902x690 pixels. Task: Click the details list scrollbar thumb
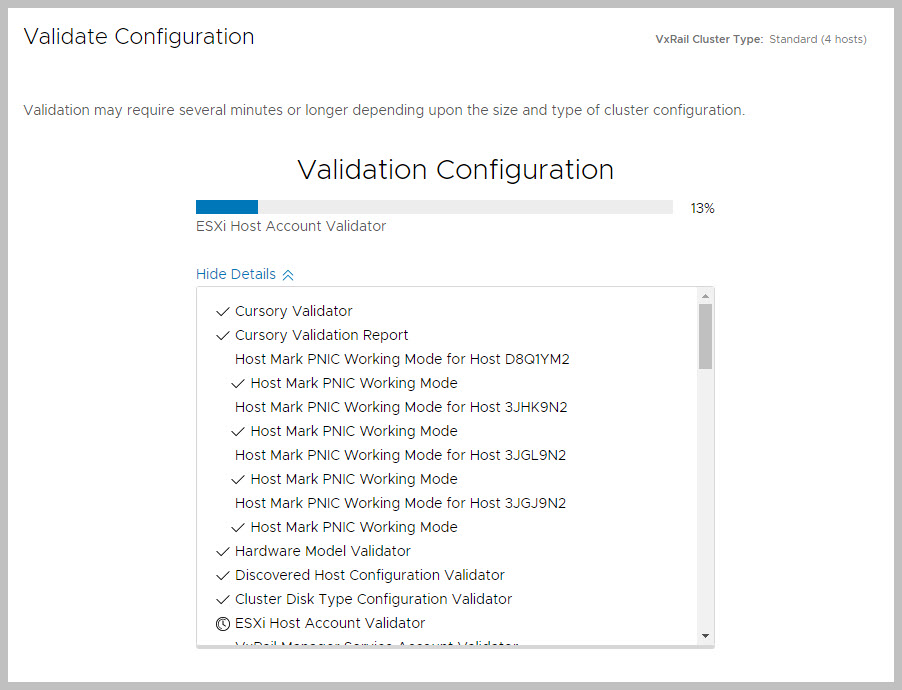click(705, 336)
